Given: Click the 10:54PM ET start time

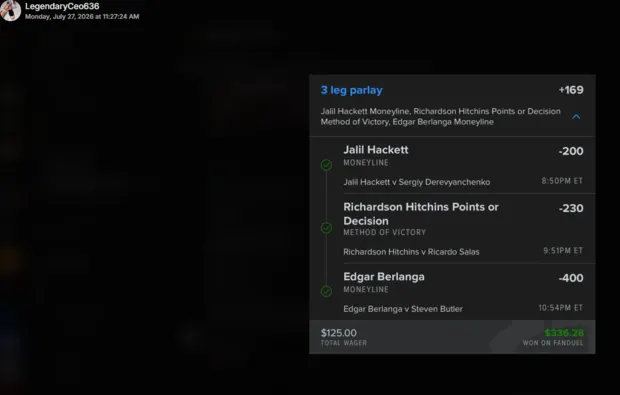Looking at the screenshot, I should tap(560, 308).
